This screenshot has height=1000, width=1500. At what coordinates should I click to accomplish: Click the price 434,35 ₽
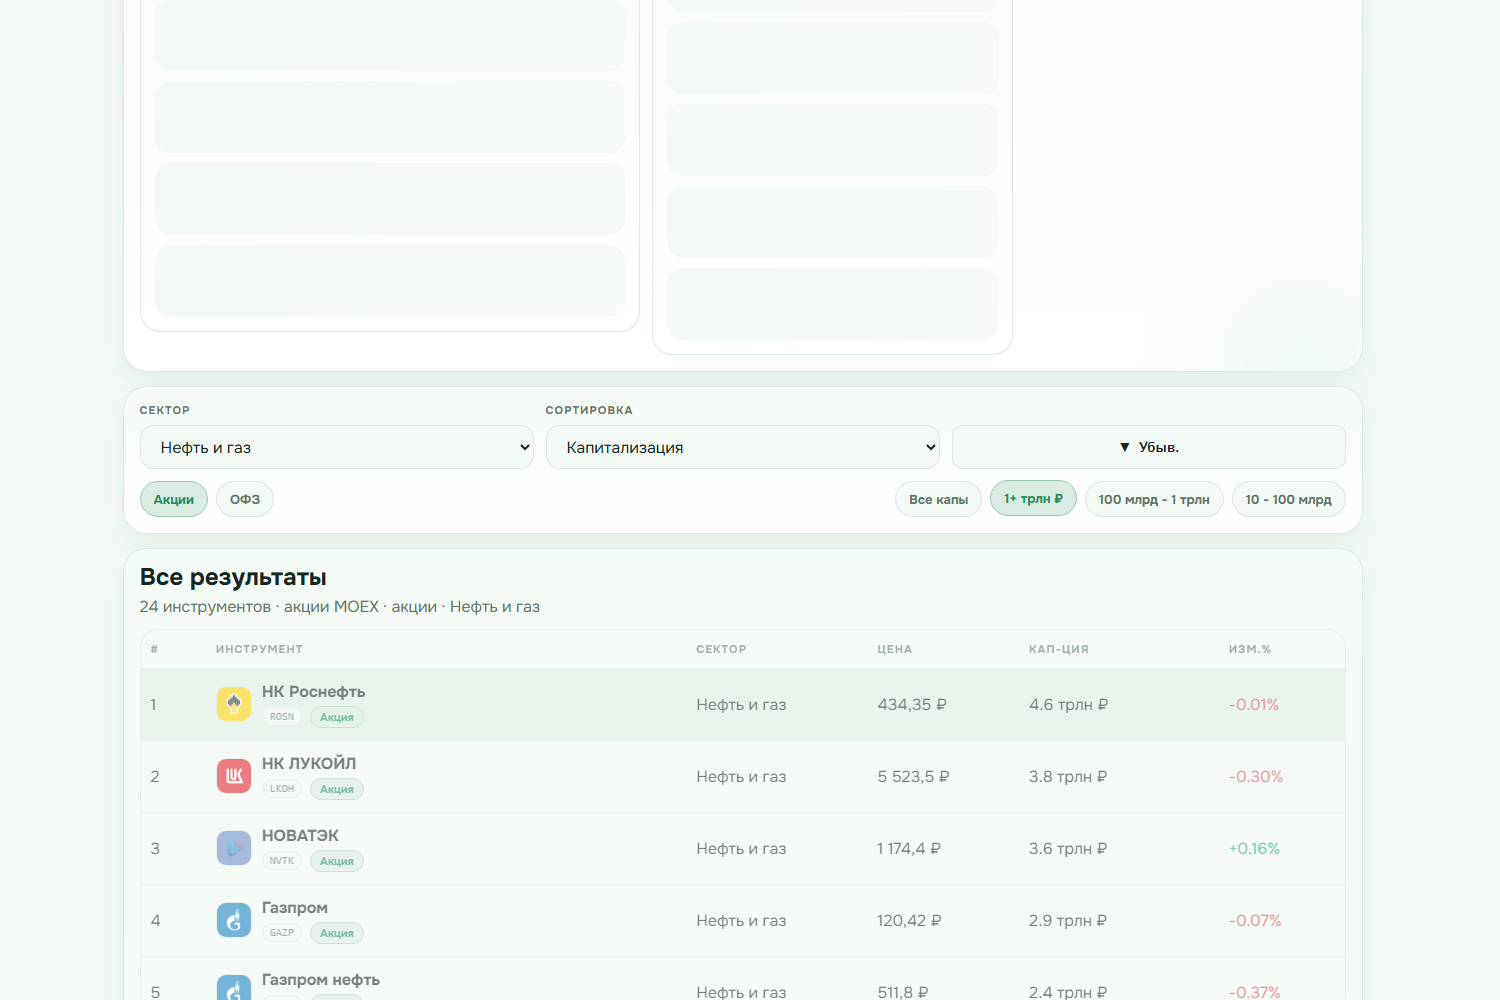click(912, 705)
